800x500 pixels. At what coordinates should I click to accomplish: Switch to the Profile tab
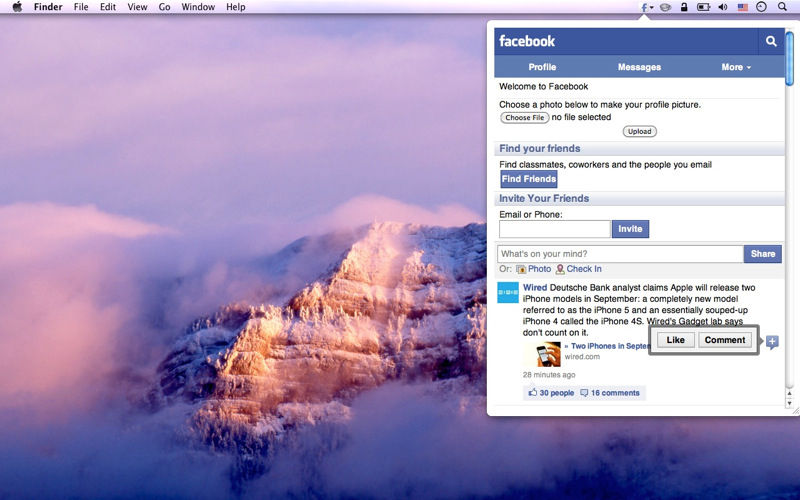click(542, 67)
